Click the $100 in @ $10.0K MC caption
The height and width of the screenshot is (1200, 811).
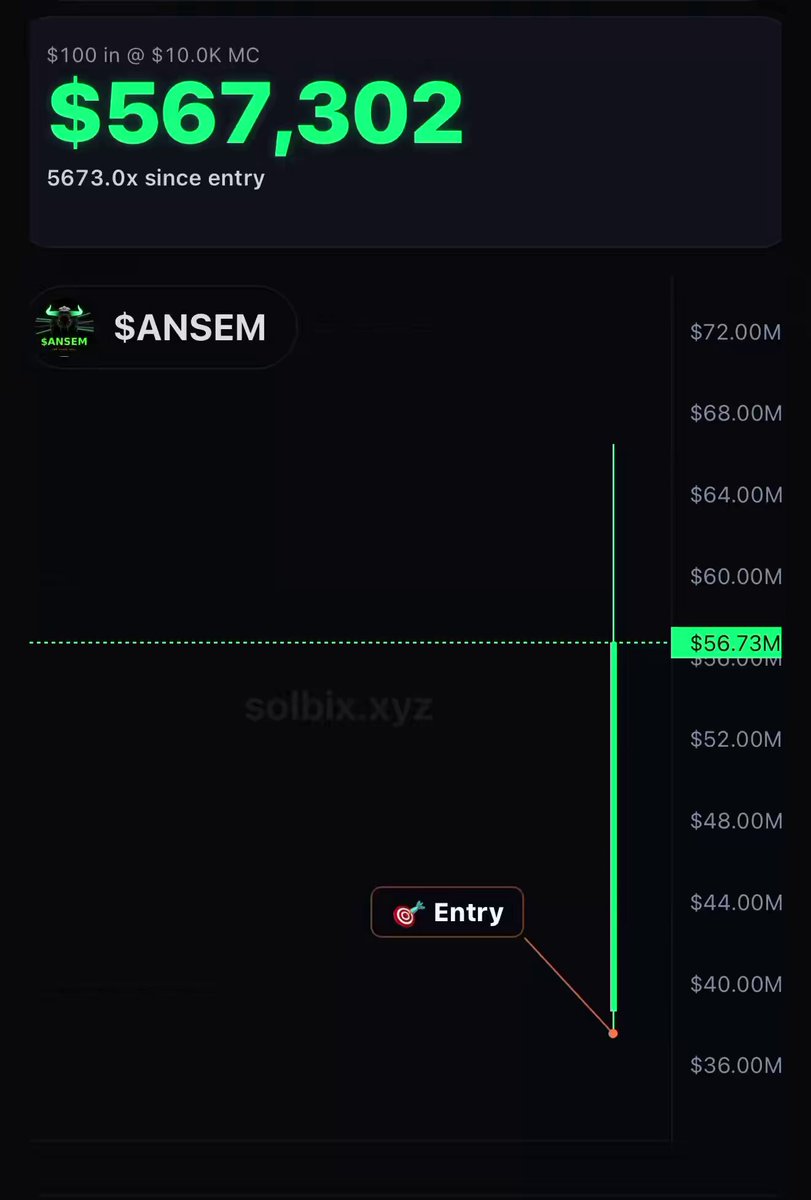[x=153, y=54]
